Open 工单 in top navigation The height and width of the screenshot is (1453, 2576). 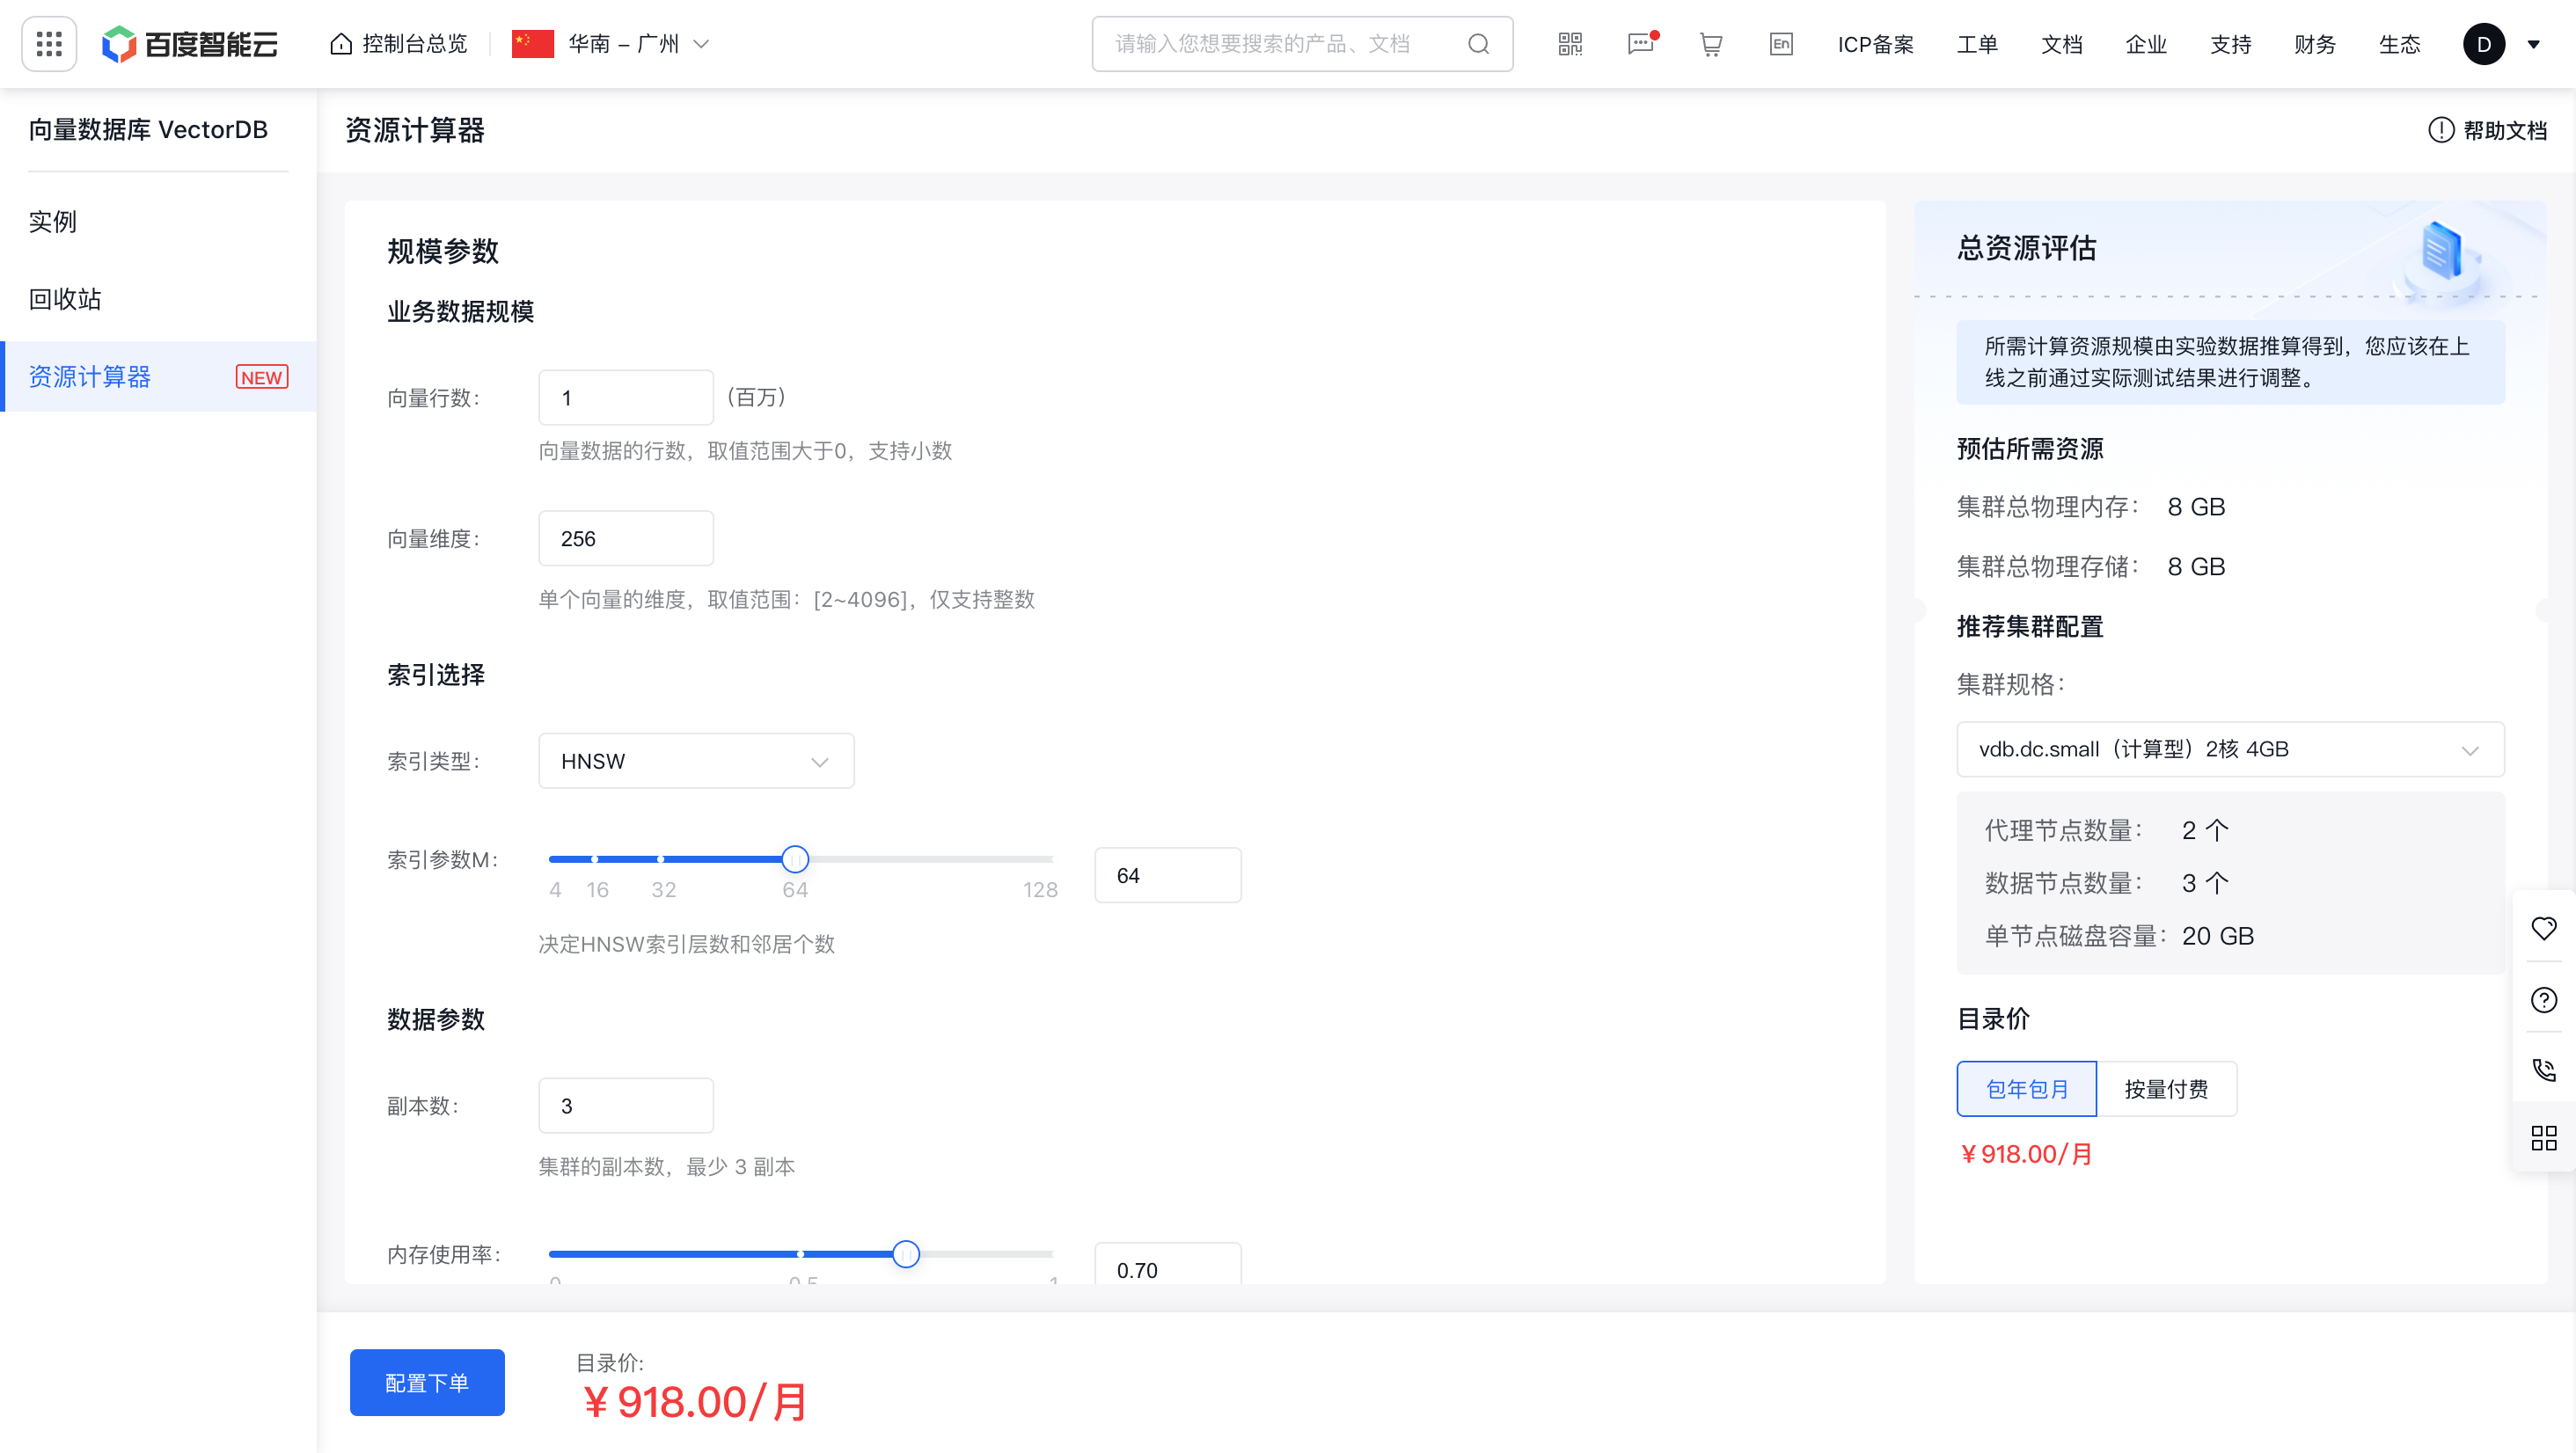1977,44
